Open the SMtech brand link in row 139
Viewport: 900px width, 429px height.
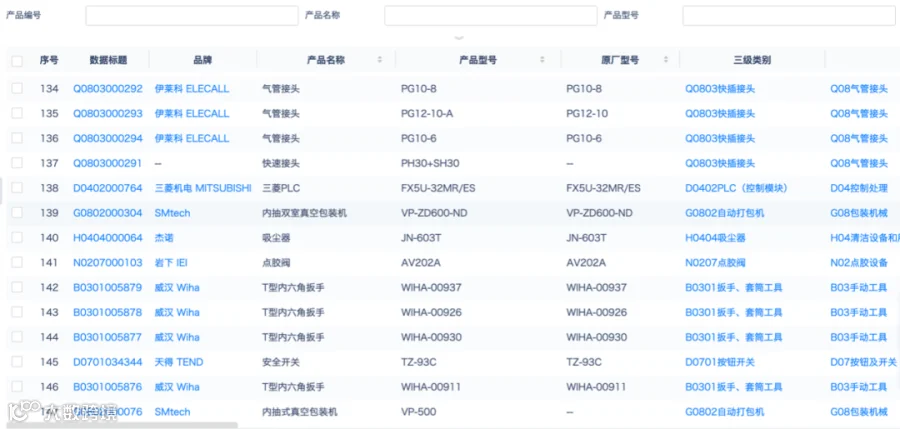(x=172, y=212)
